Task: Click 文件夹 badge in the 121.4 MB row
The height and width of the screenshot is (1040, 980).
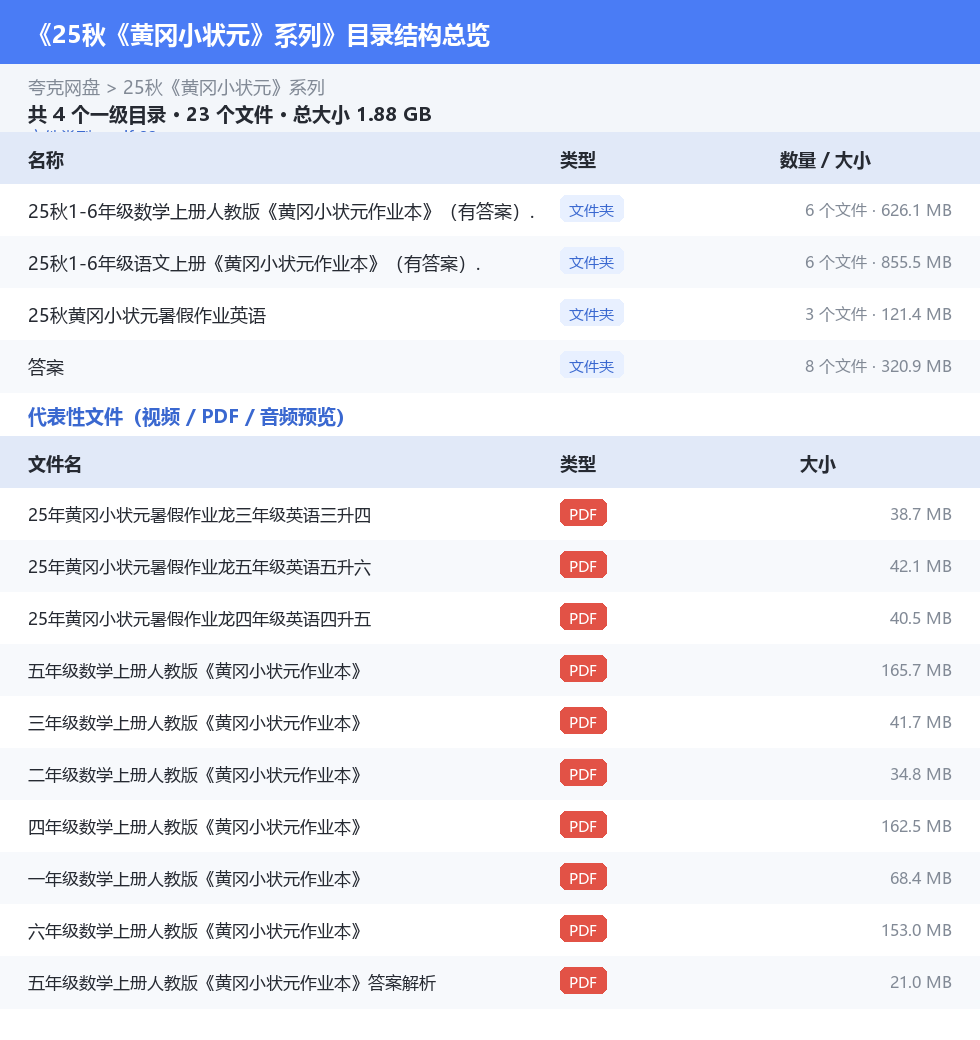Action: pos(591,313)
